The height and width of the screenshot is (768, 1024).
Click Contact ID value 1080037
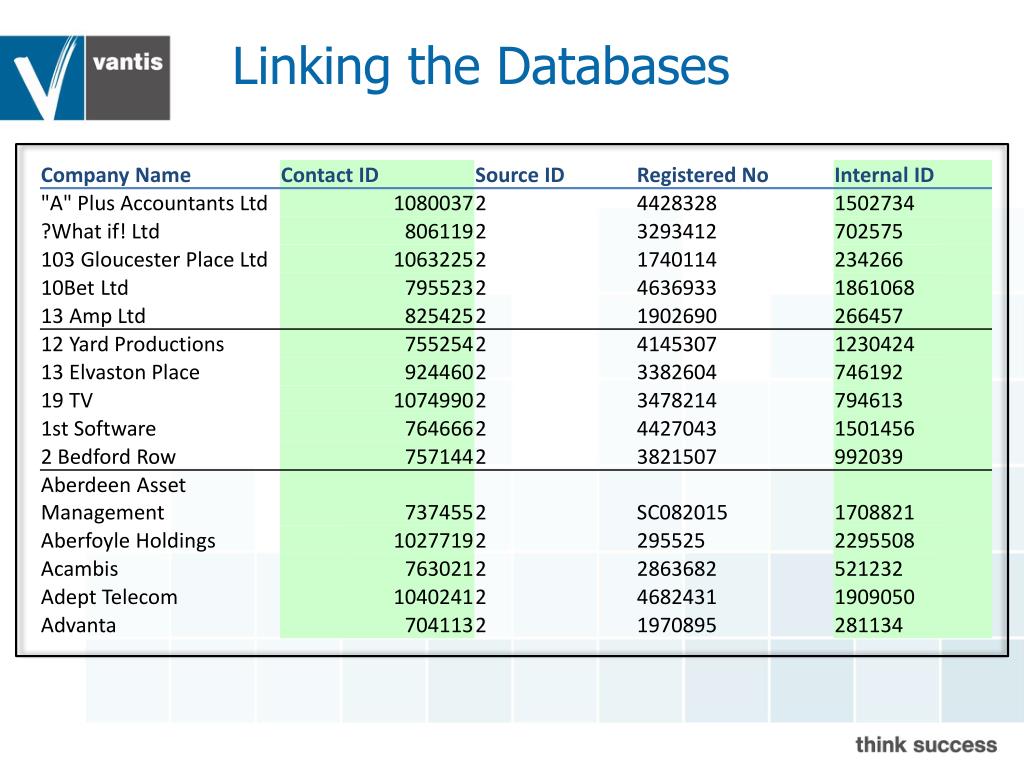point(433,203)
